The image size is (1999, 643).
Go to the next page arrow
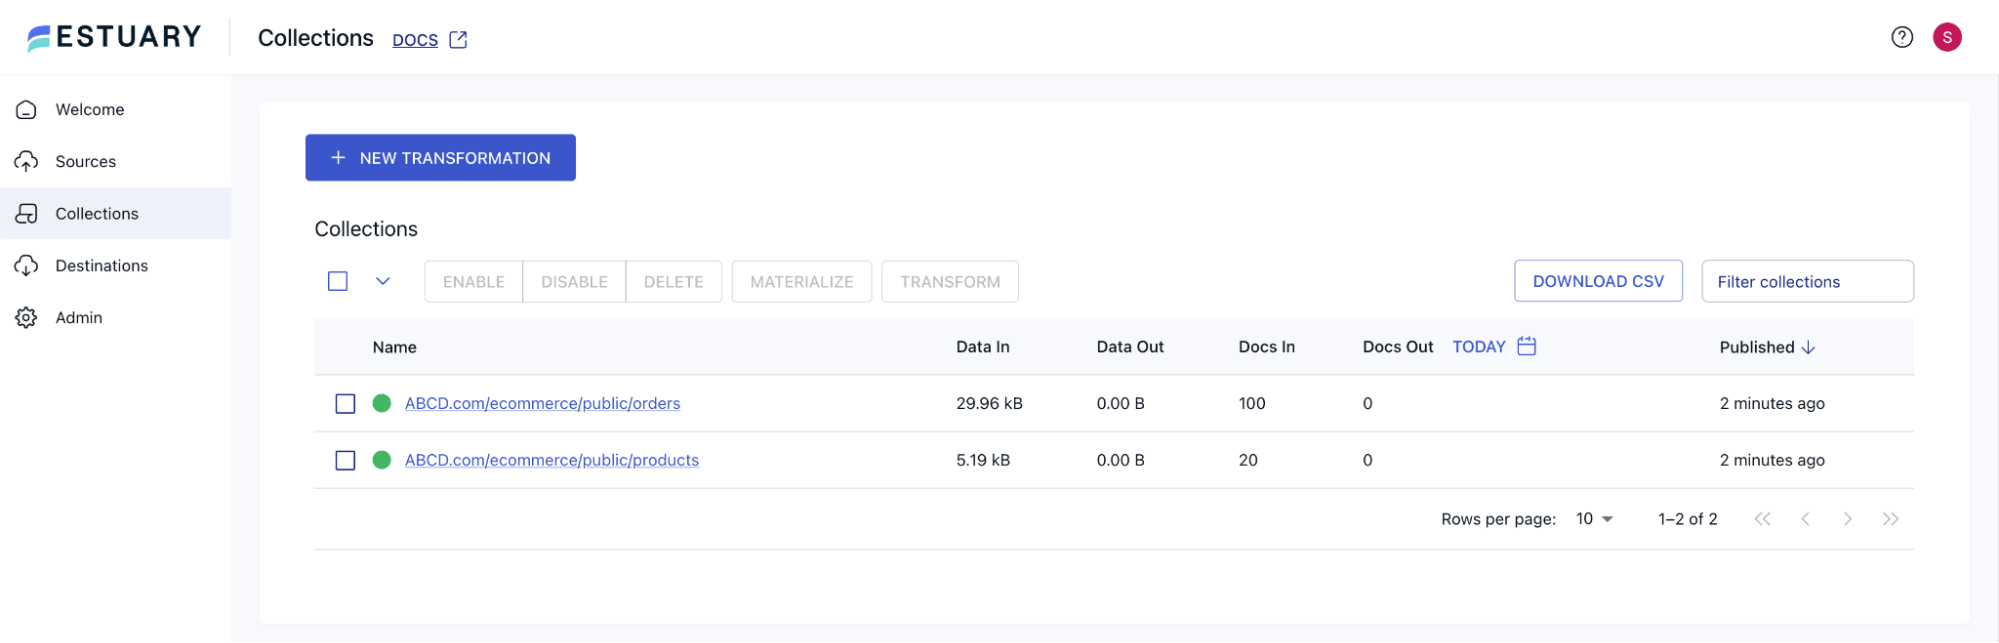[x=1847, y=519]
